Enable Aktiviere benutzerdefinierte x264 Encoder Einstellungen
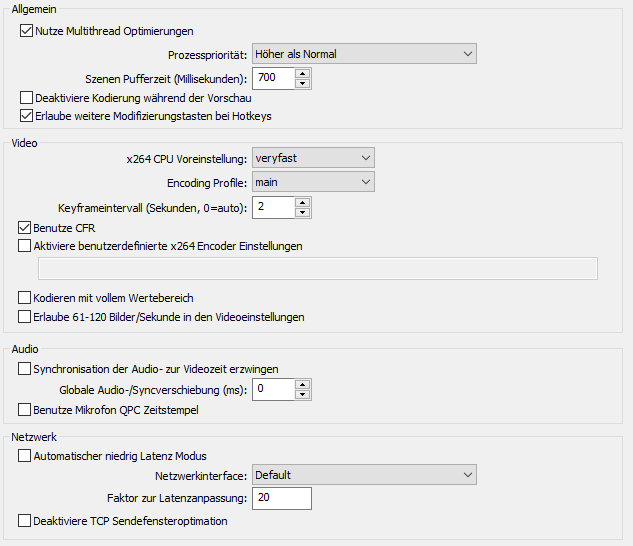The height and width of the screenshot is (546, 633). point(24,246)
